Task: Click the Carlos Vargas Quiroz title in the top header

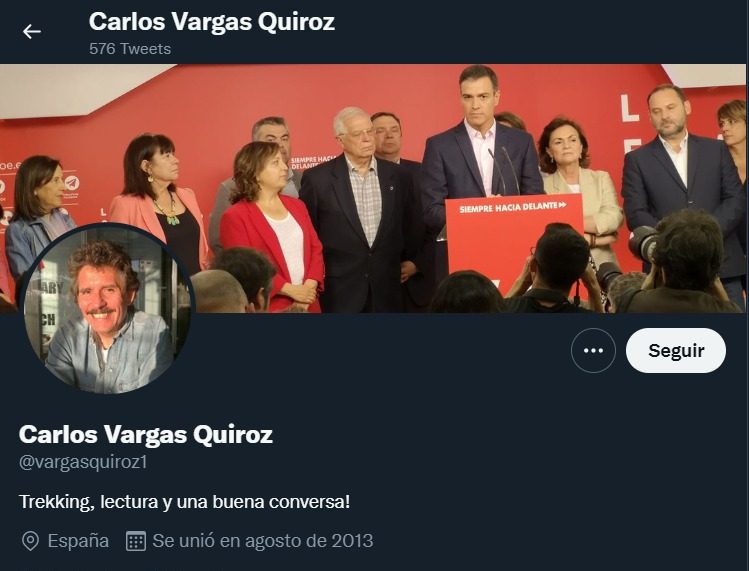Action: pos(212,22)
